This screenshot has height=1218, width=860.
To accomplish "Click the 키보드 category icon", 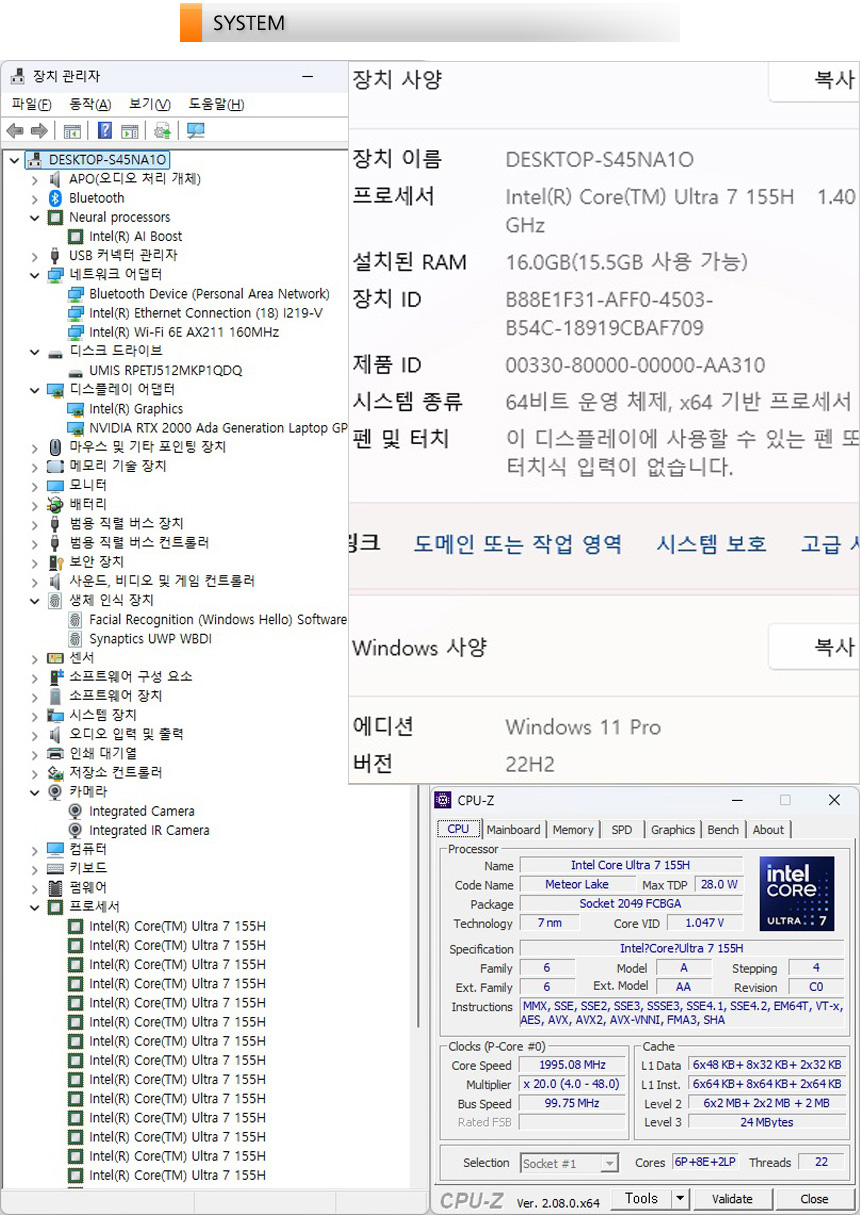I will [x=56, y=868].
